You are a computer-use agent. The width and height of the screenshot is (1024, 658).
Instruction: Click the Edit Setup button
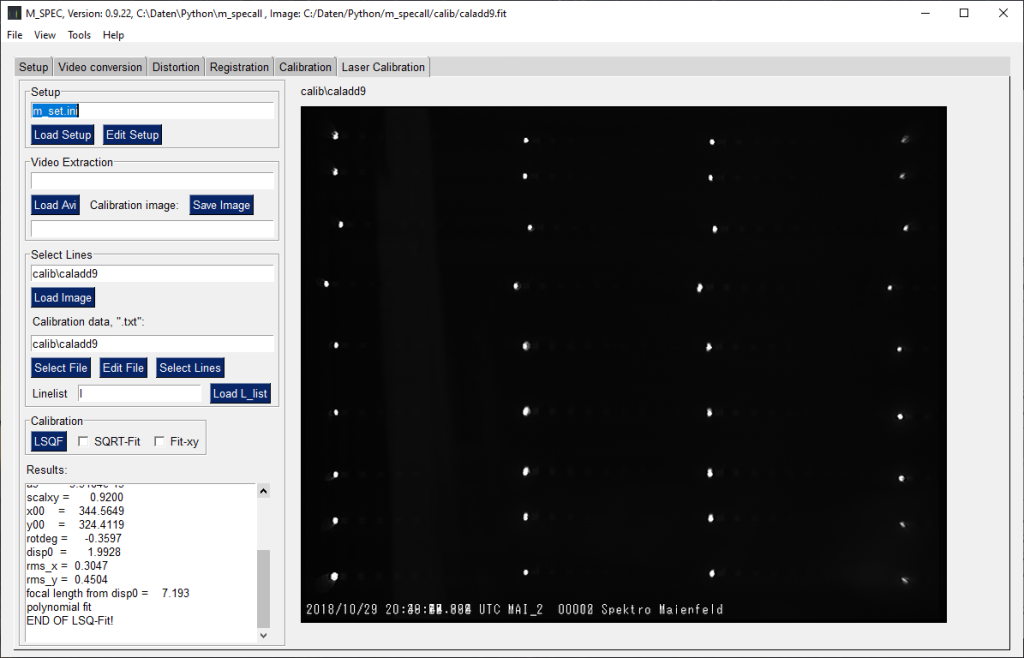(x=131, y=135)
